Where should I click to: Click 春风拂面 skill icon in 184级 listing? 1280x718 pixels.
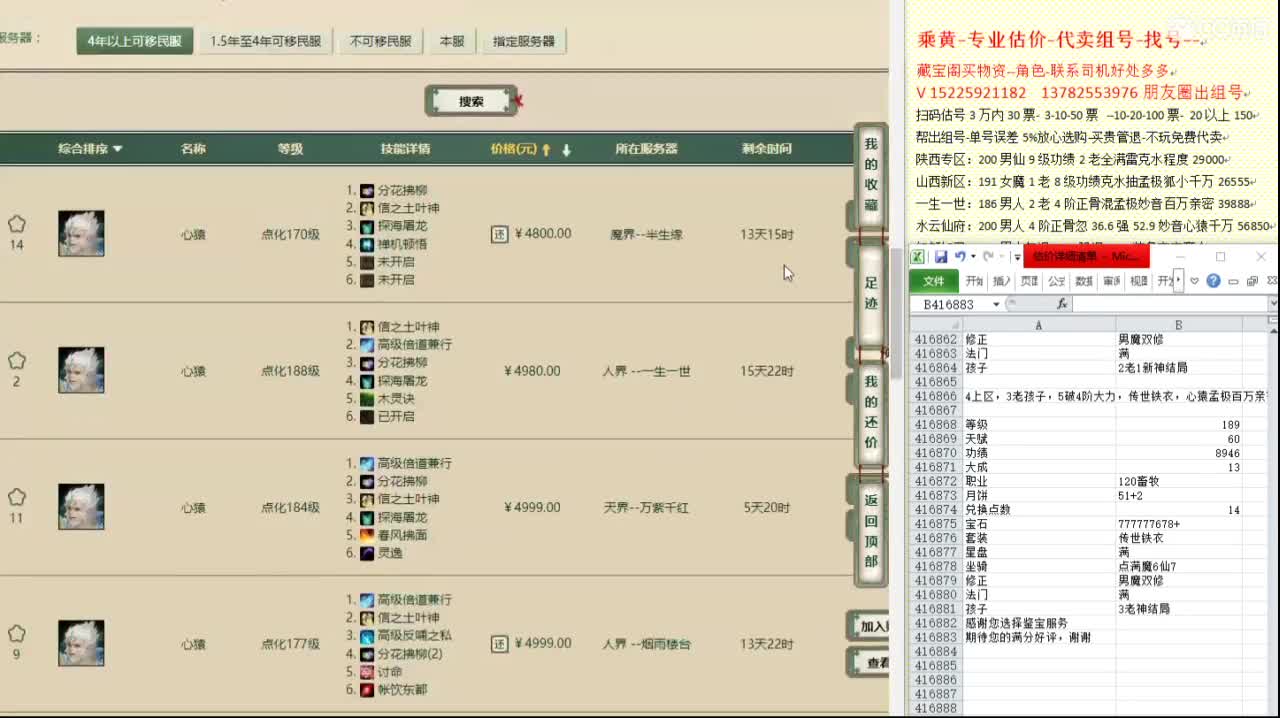[x=367, y=535]
